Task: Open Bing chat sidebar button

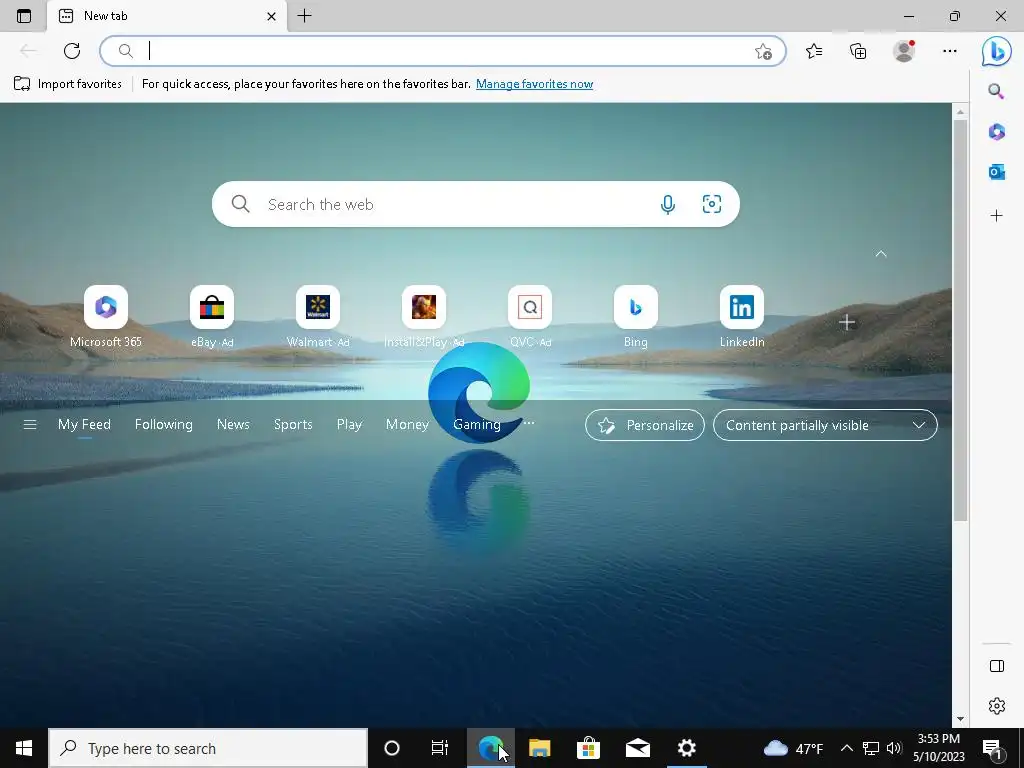Action: point(997,51)
